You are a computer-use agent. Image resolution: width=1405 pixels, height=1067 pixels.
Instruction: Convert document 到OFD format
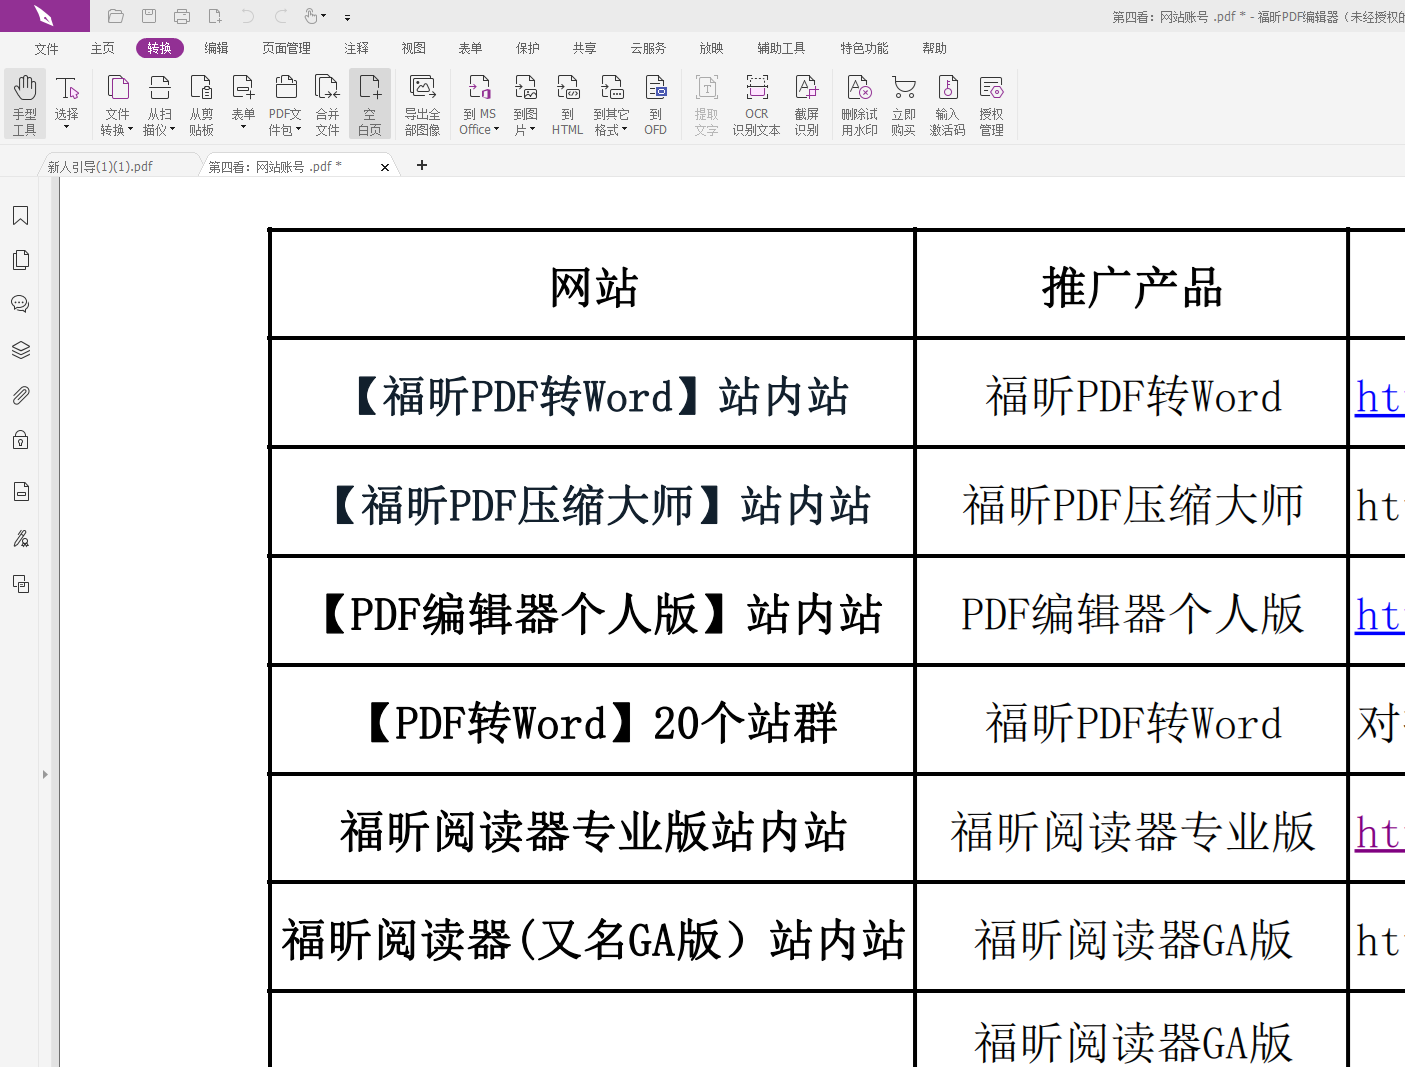click(x=655, y=103)
